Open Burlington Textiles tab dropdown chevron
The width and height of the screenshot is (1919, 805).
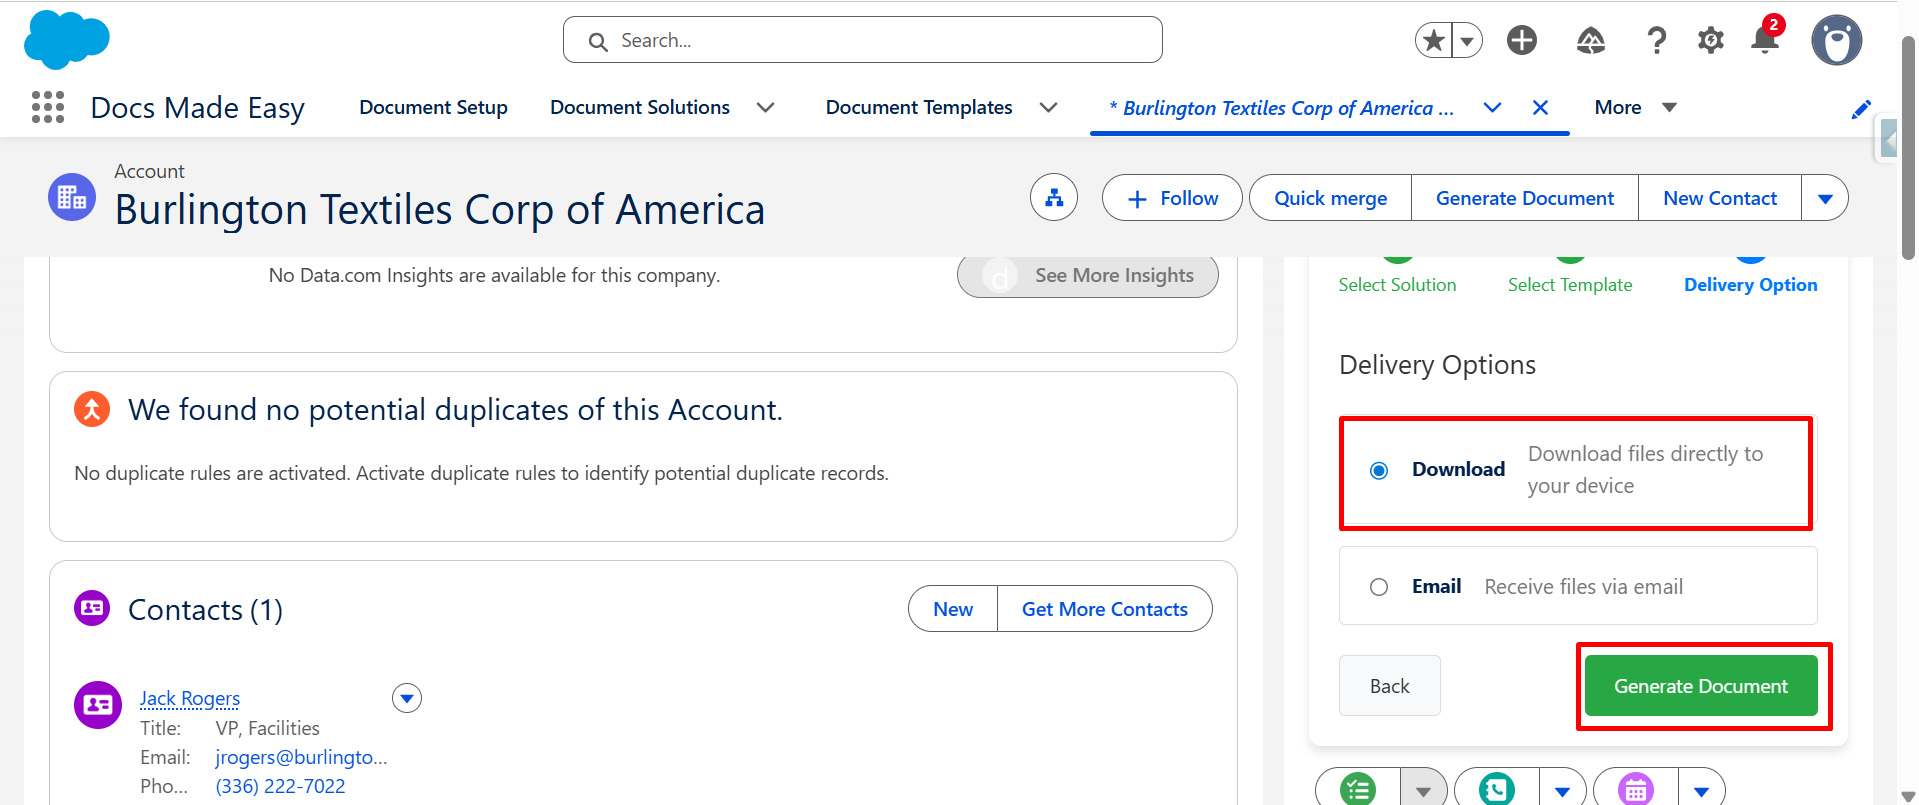[1492, 107]
